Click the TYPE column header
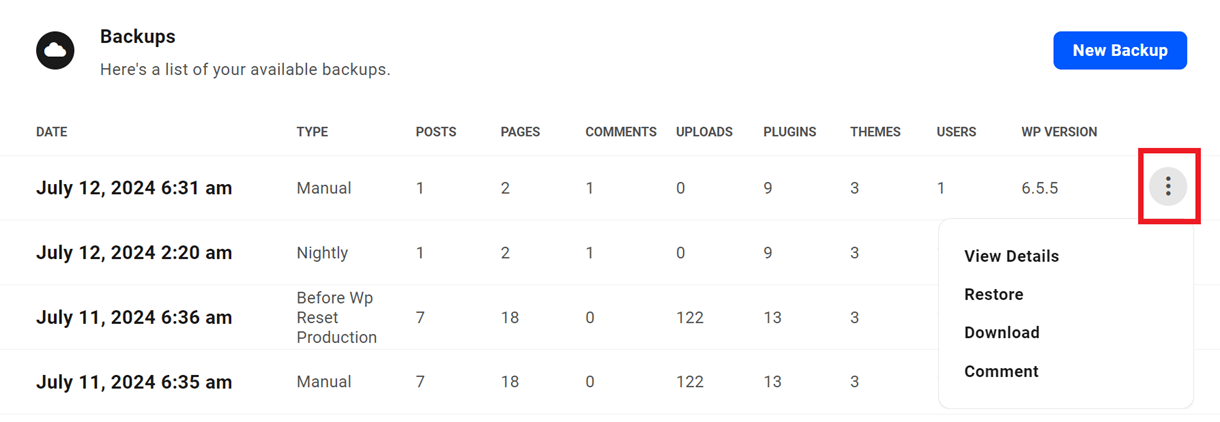This screenshot has width=1220, height=422. (x=312, y=132)
